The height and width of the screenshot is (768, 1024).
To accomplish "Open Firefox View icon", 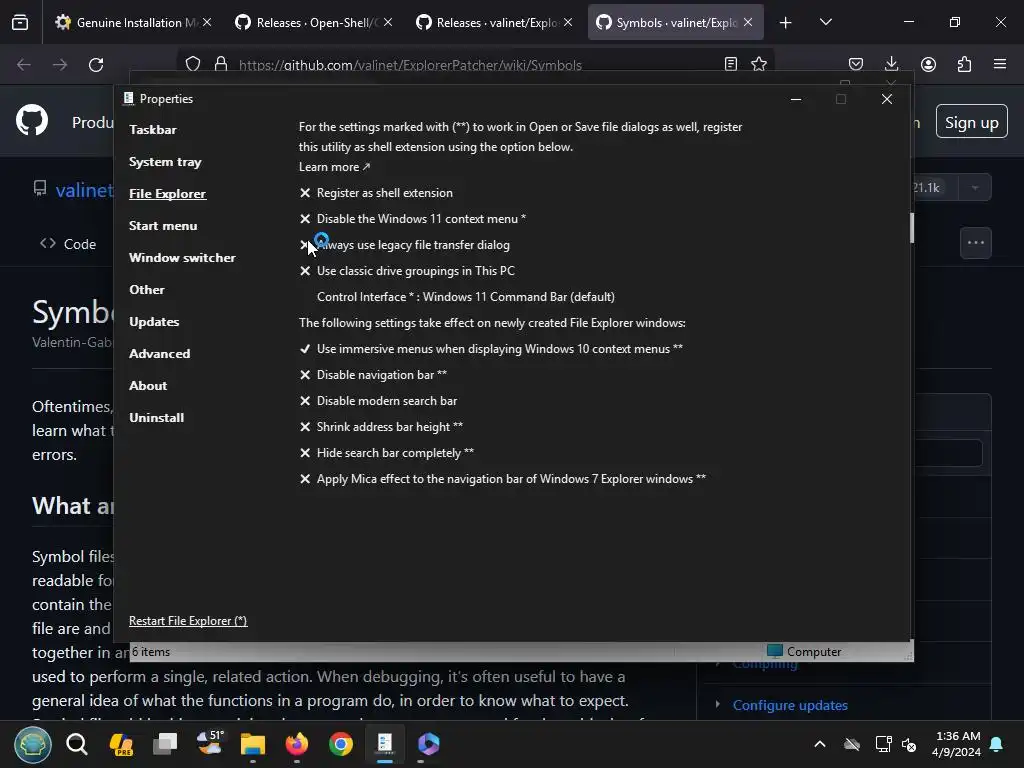I will tap(20, 23).
